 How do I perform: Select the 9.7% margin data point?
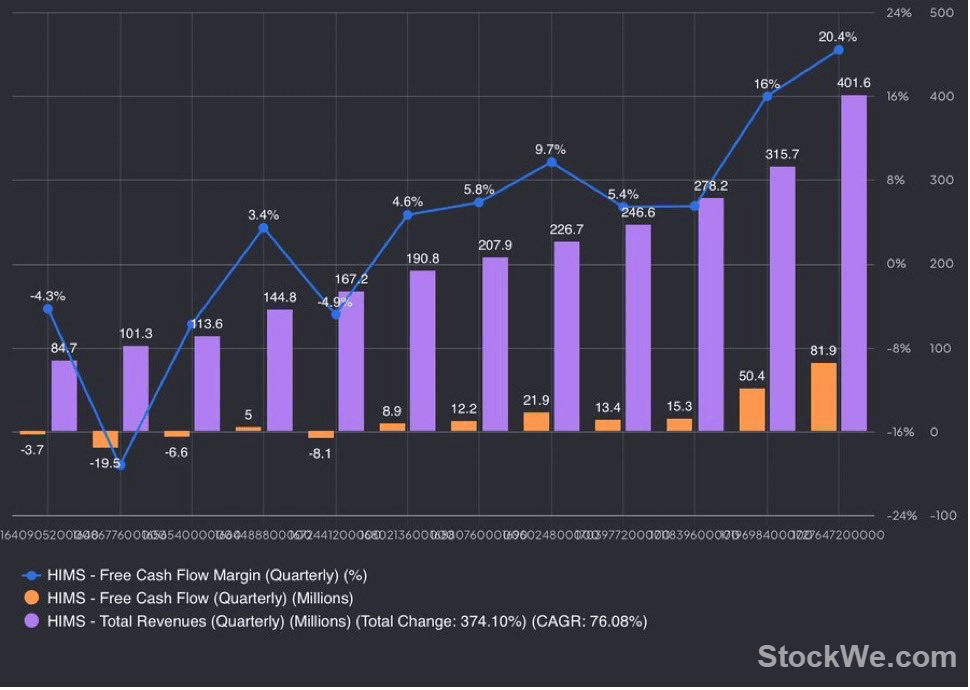click(x=551, y=163)
